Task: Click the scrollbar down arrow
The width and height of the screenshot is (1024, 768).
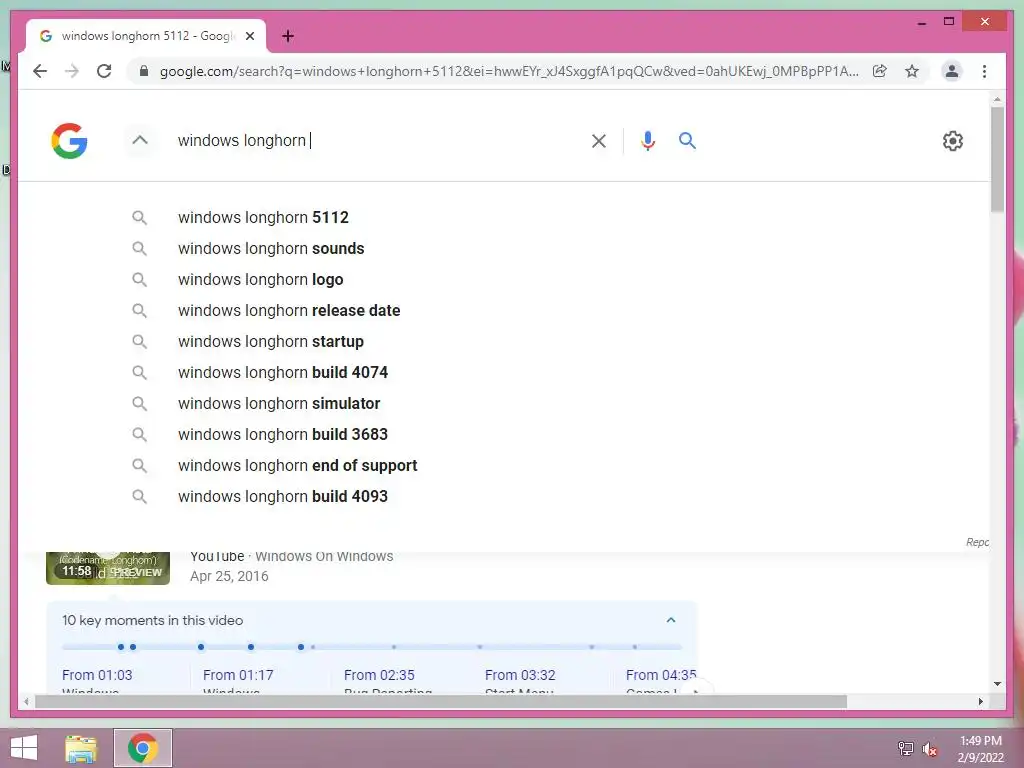Action: click(997, 684)
